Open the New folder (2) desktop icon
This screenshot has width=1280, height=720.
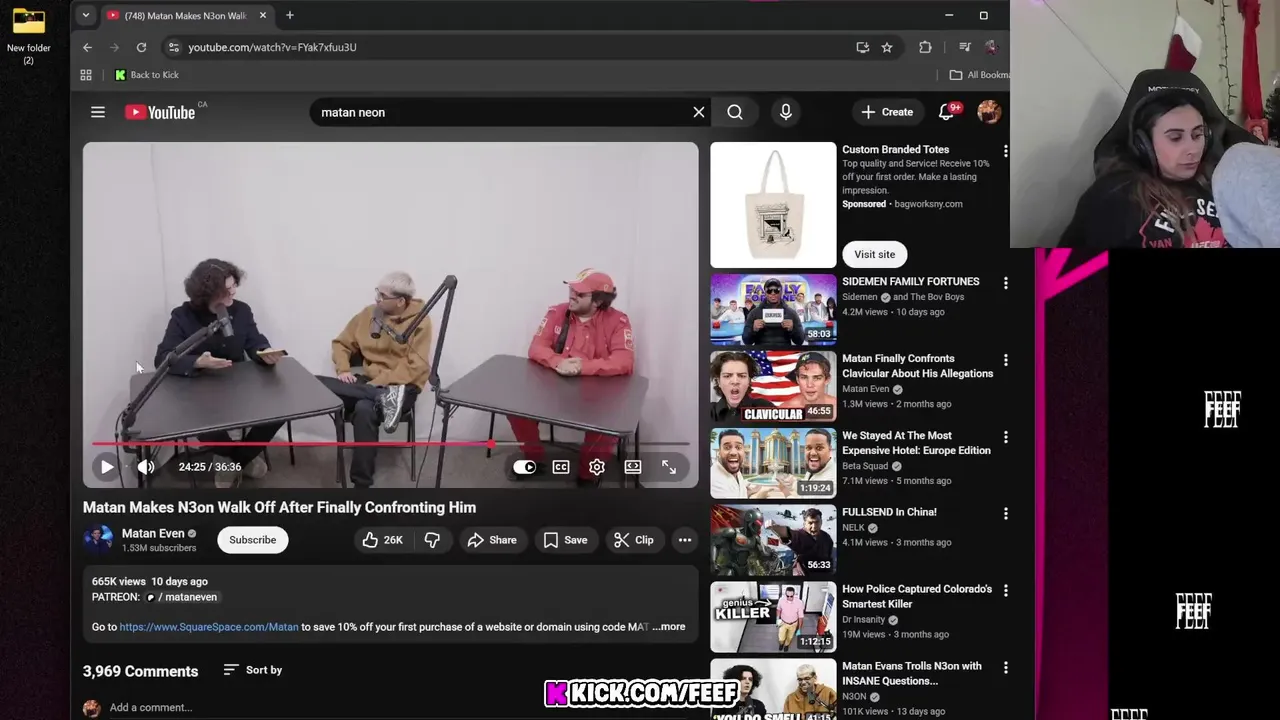(28, 35)
